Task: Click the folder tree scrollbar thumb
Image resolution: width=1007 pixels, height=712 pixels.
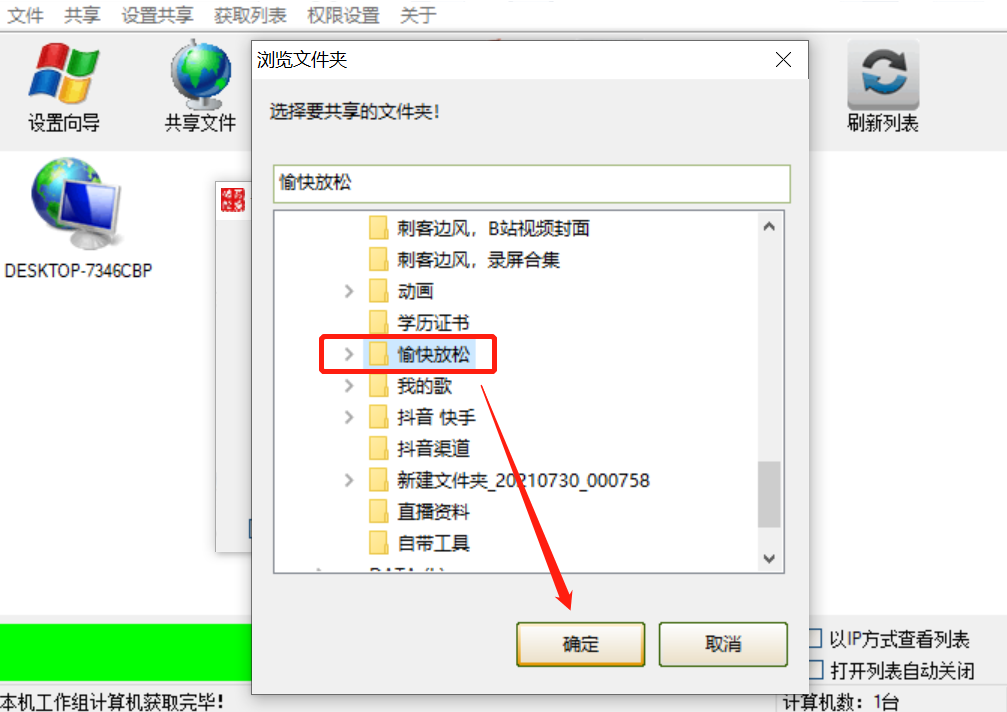Action: 769,494
